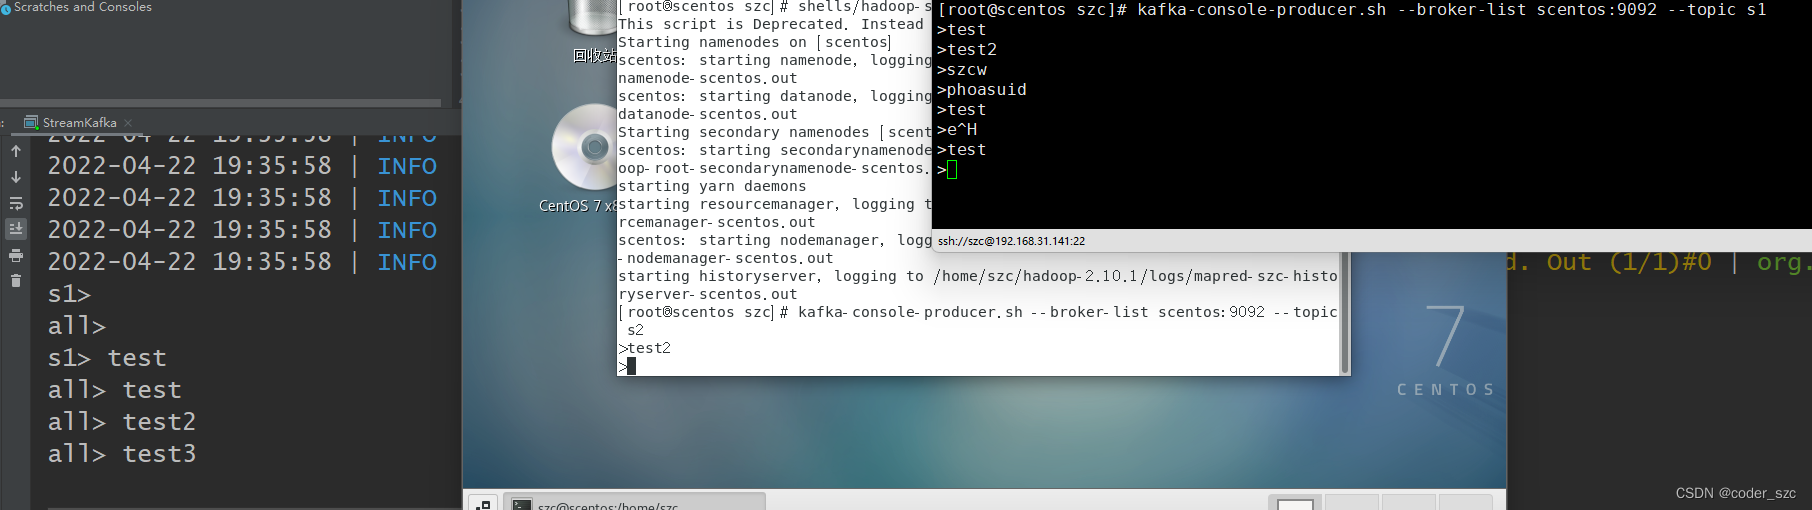This screenshot has height=510, width=1812.
Task: Click the 'all> test3' console line
Action: pos(122,454)
